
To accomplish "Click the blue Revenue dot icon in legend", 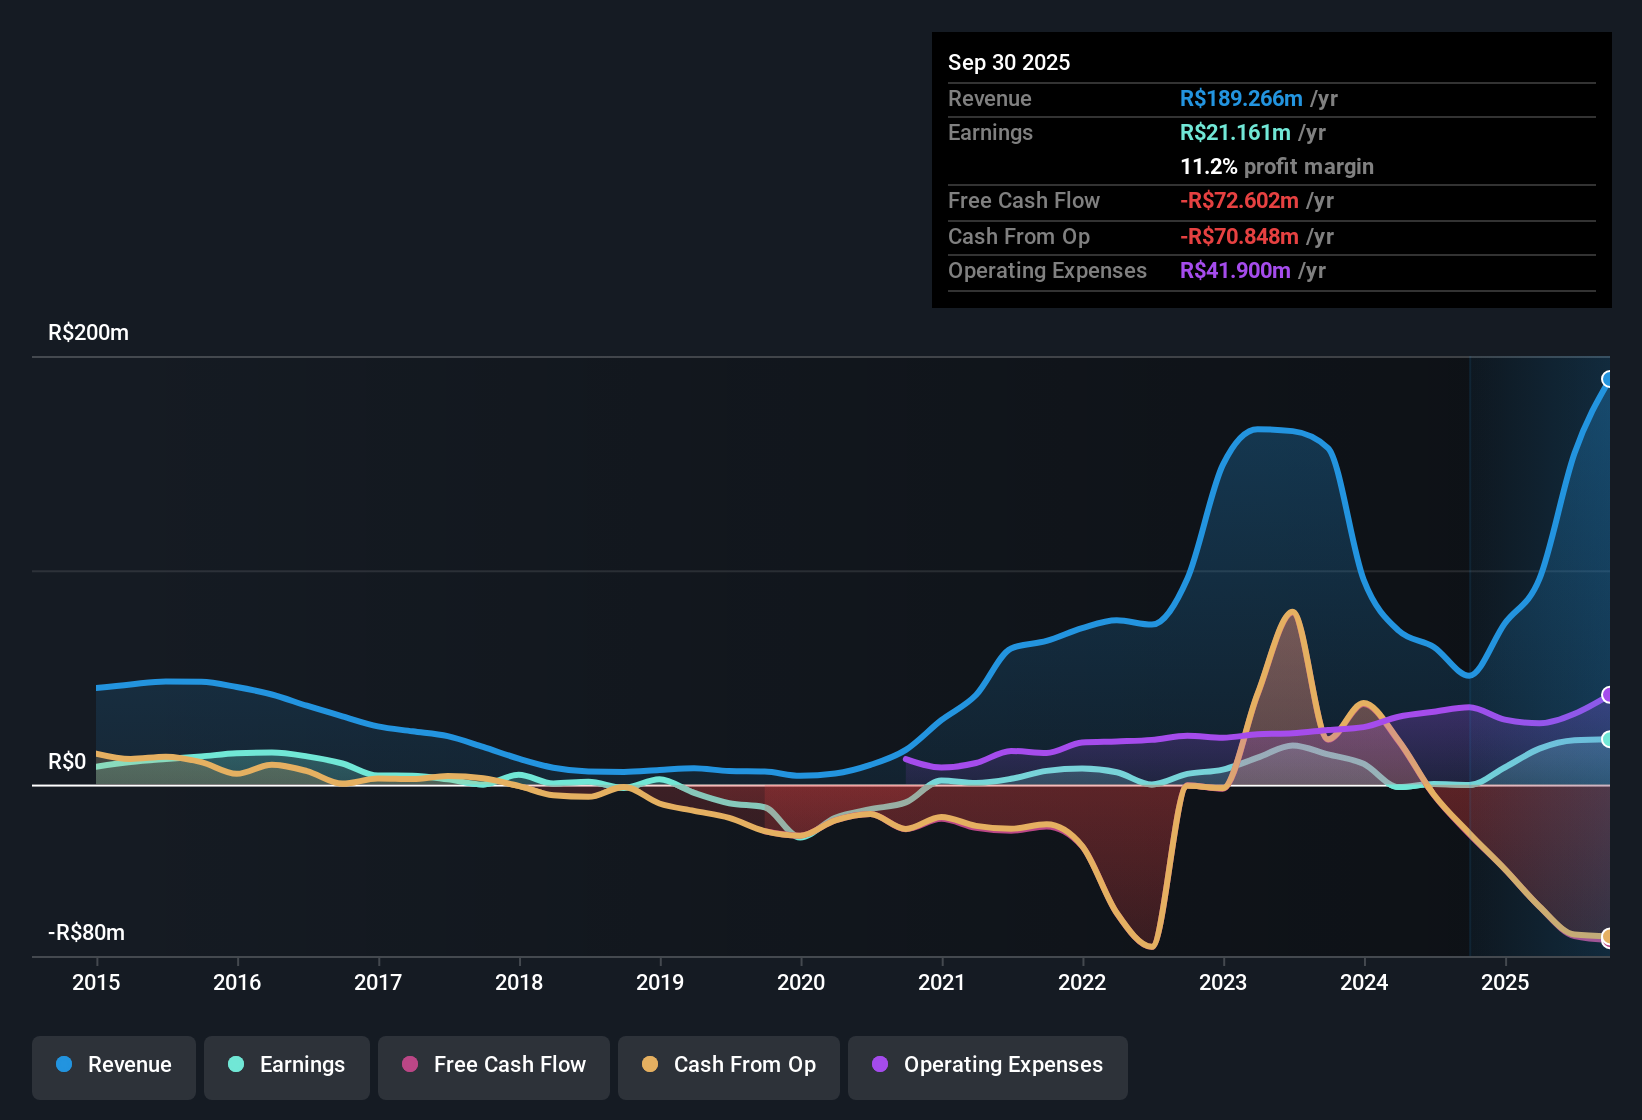I will (x=63, y=1065).
